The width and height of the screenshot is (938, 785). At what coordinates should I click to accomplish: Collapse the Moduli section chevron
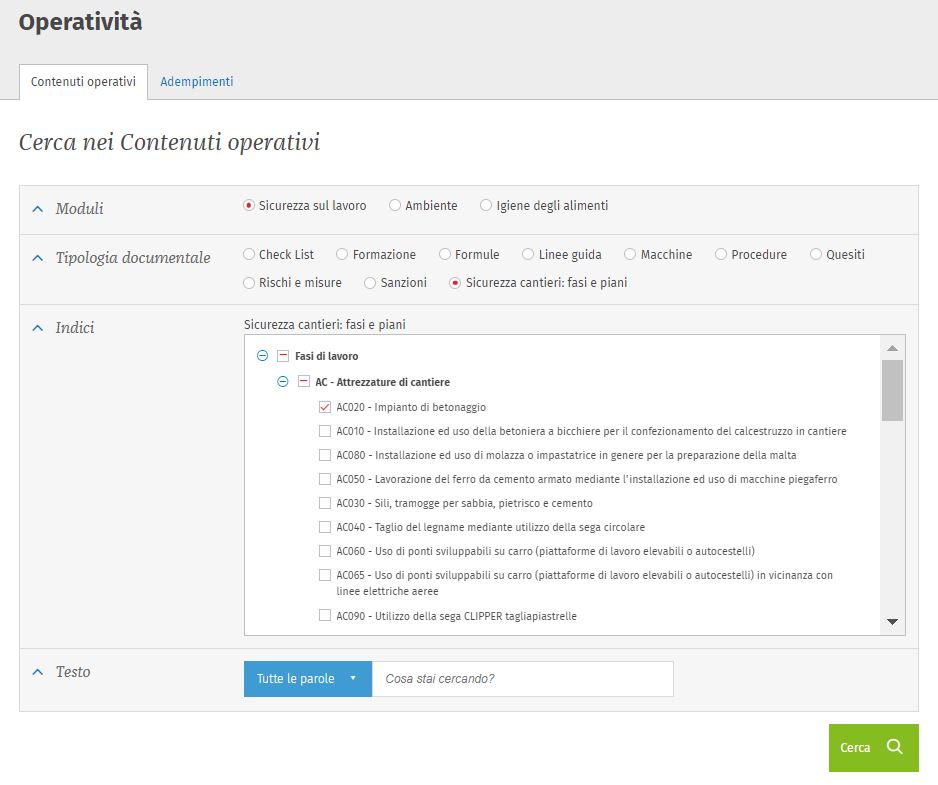38,209
